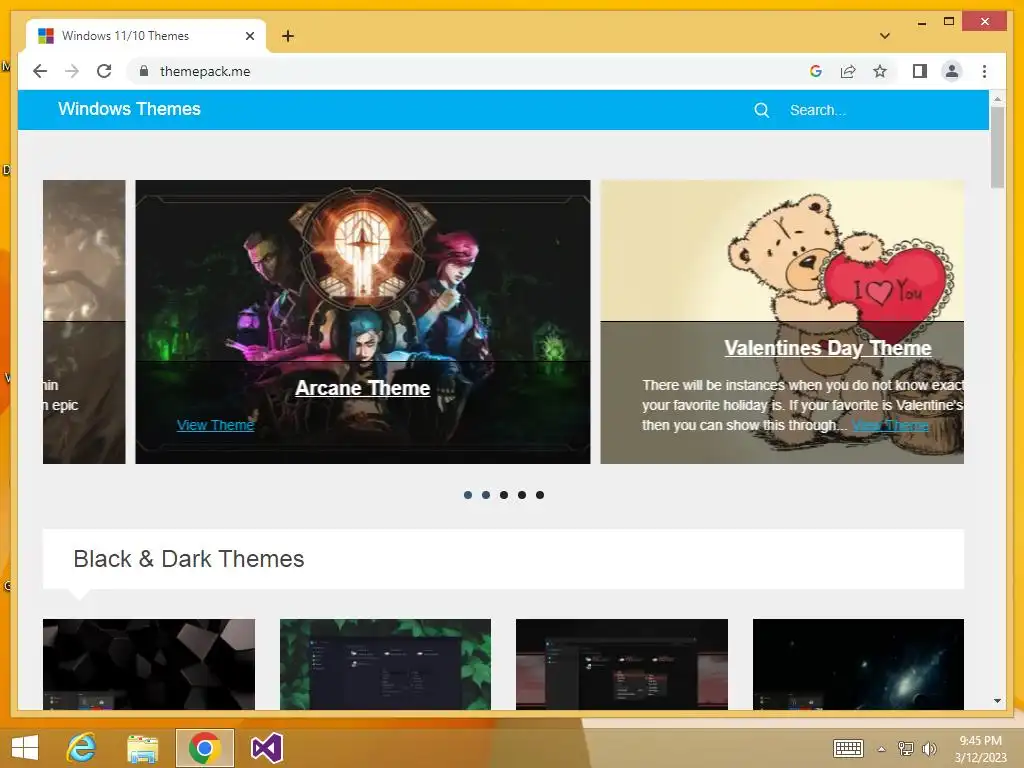Select the first carousel dot
The width and height of the screenshot is (1024, 768).
pyautogui.click(x=468, y=495)
